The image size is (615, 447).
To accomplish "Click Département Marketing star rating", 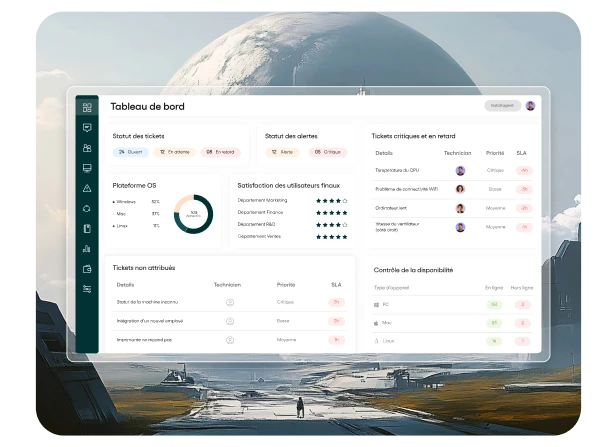I will pos(331,200).
